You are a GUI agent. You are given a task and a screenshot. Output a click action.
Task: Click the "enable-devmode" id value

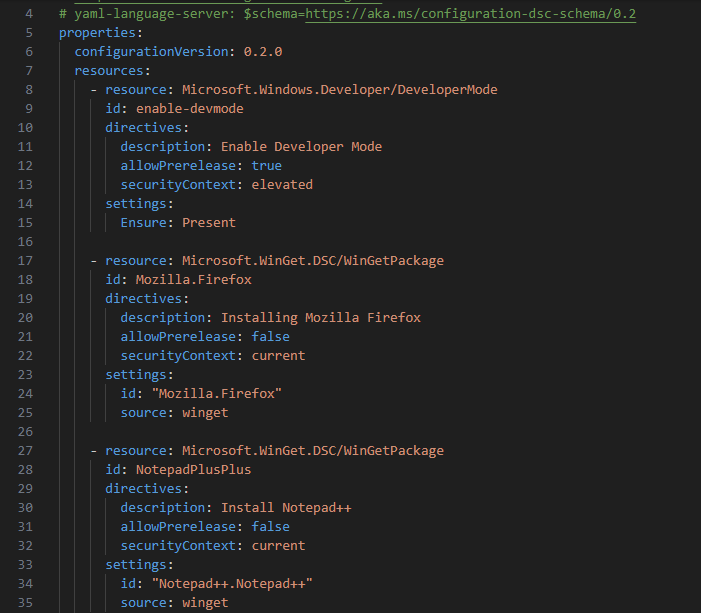coord(189,109)
